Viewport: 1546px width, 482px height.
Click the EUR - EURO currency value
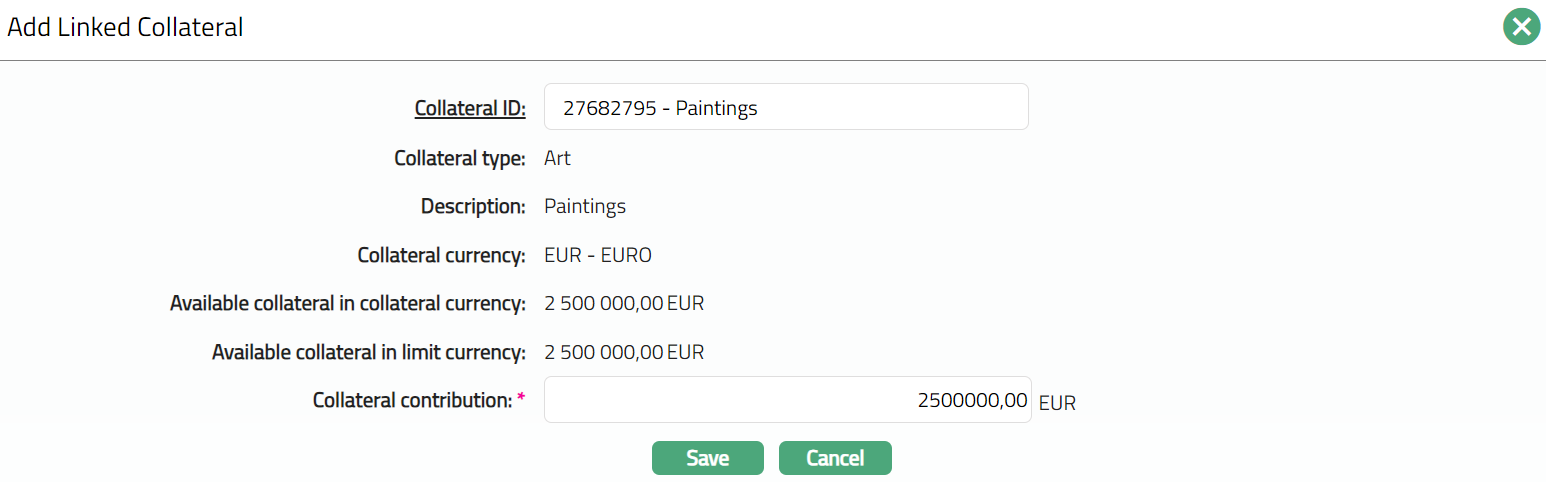point(597,255)
